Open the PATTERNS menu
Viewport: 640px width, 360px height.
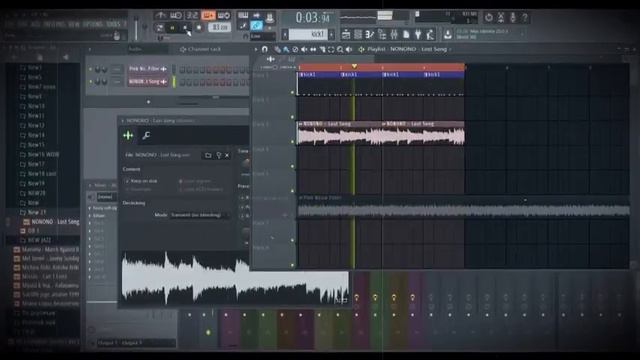click(54, 24)
